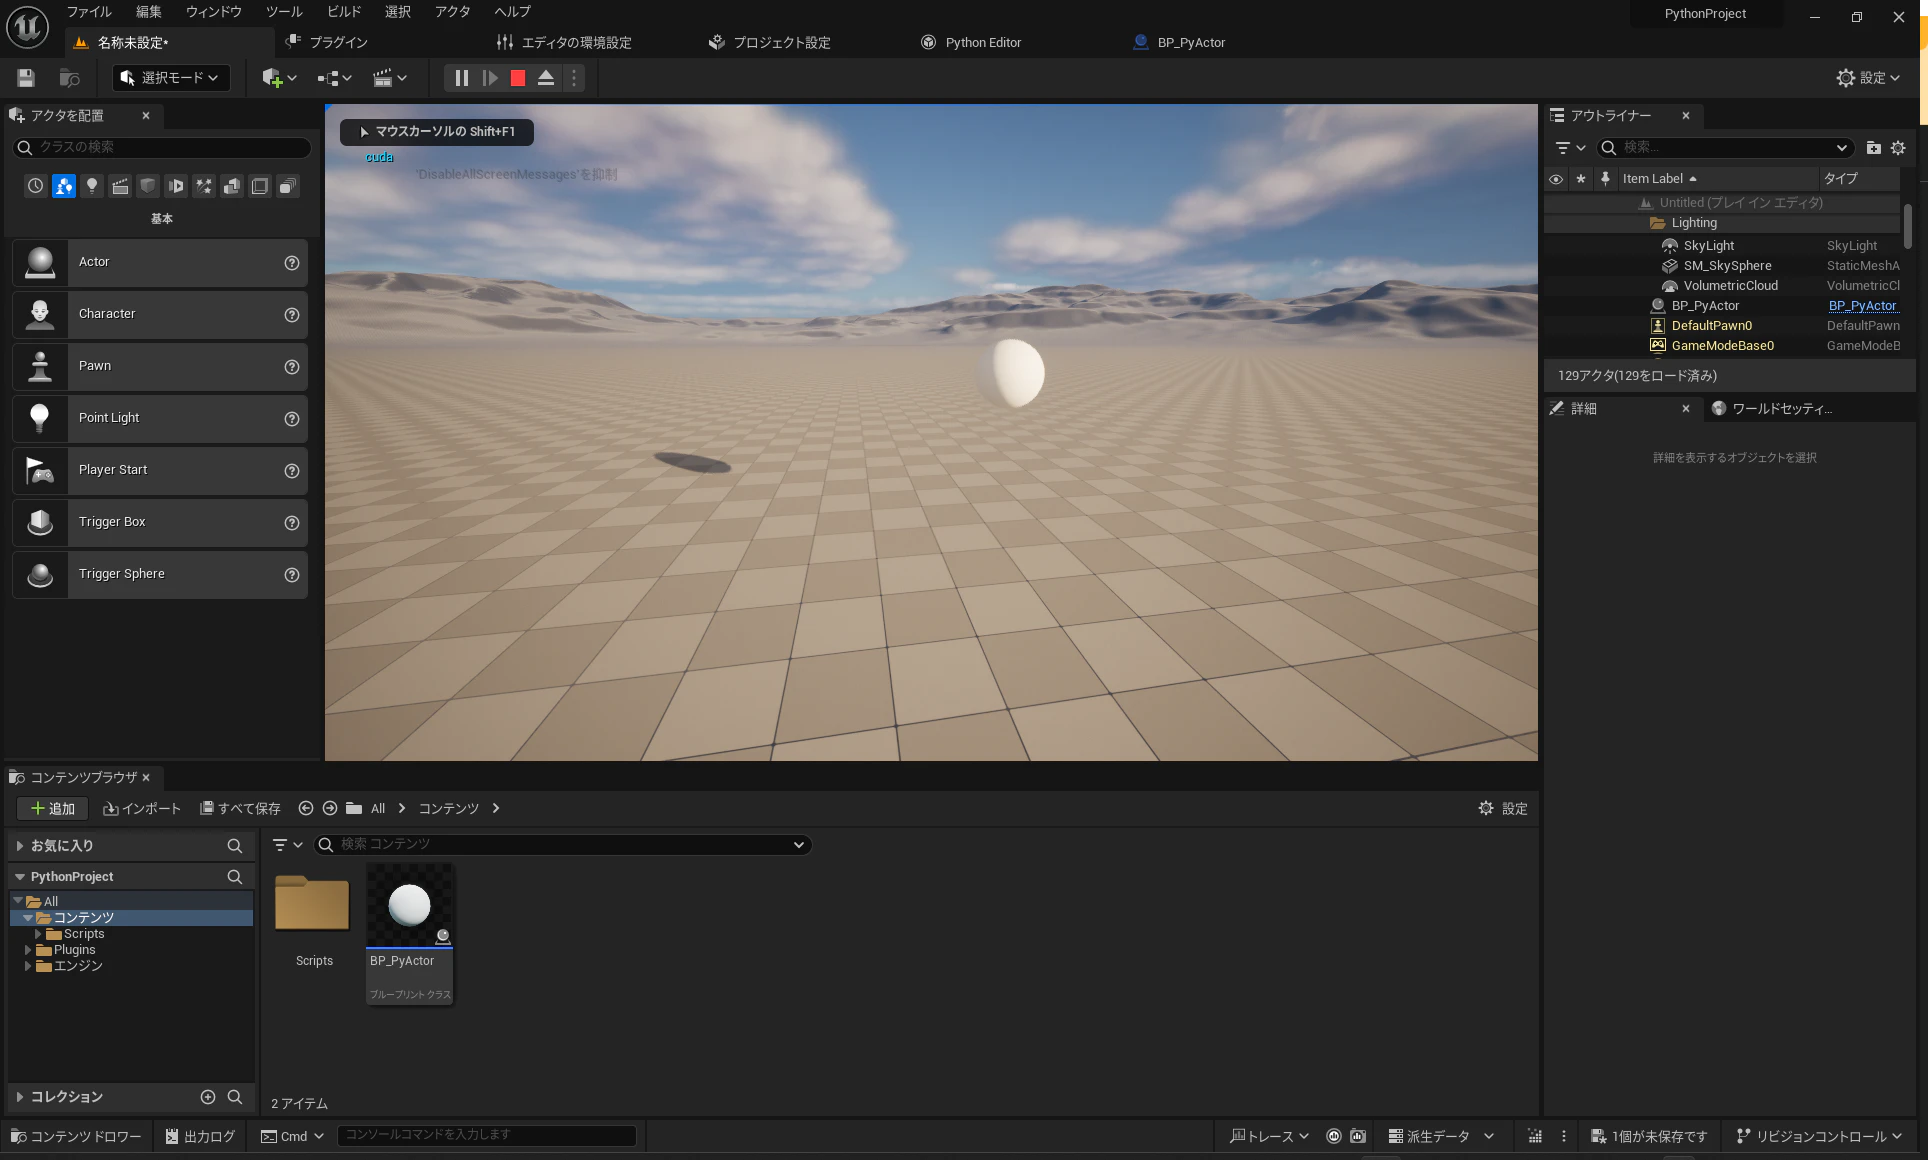Click the 追加 add button in Content Browser
This screenshot has height=1160, width=1928.
[x=53, y=809]
